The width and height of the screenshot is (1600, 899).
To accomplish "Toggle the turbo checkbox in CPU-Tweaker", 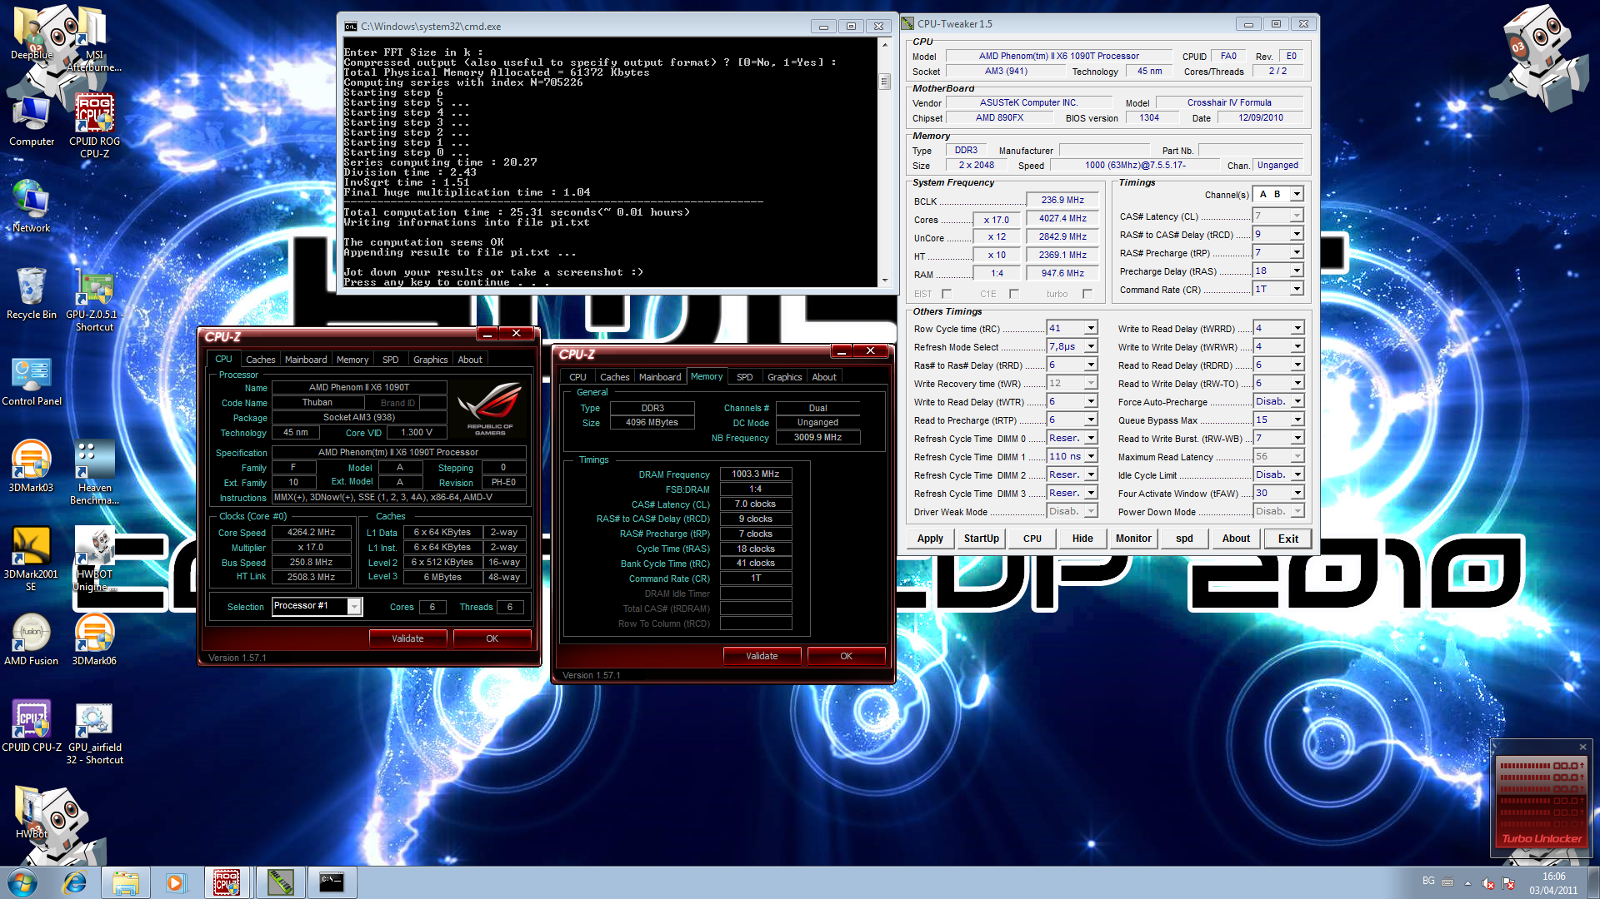I will (1087, 294).
